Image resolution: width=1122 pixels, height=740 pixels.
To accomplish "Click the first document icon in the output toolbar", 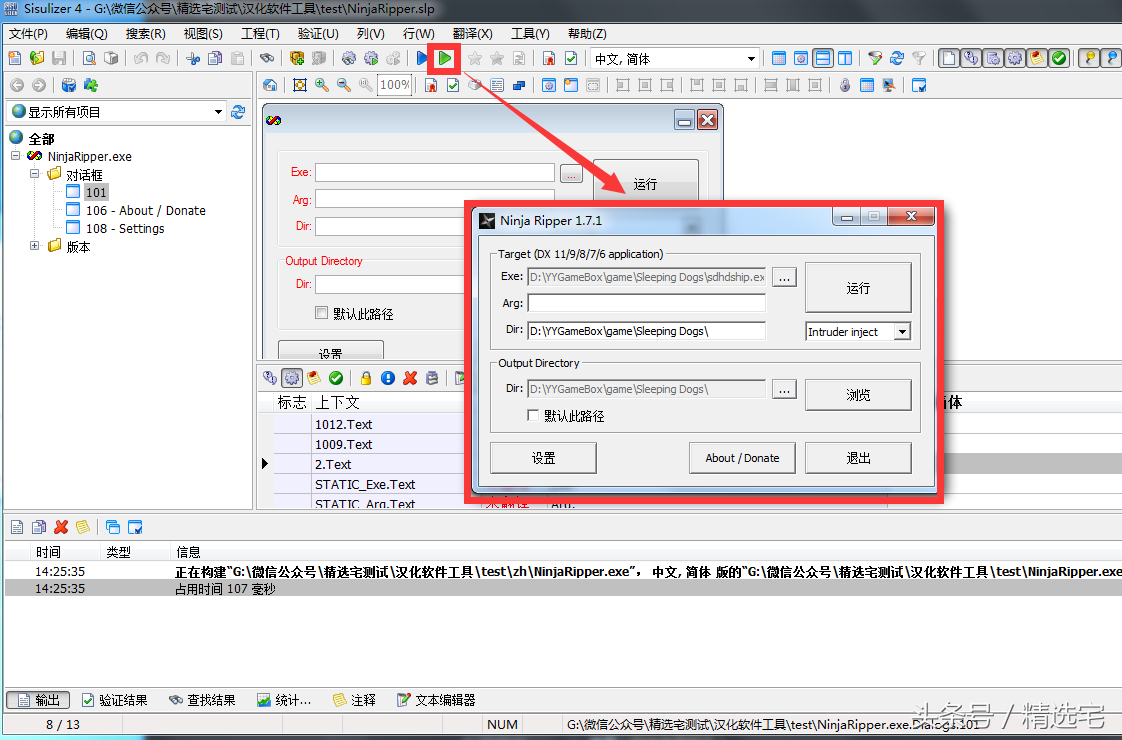I will click(17, 527).
